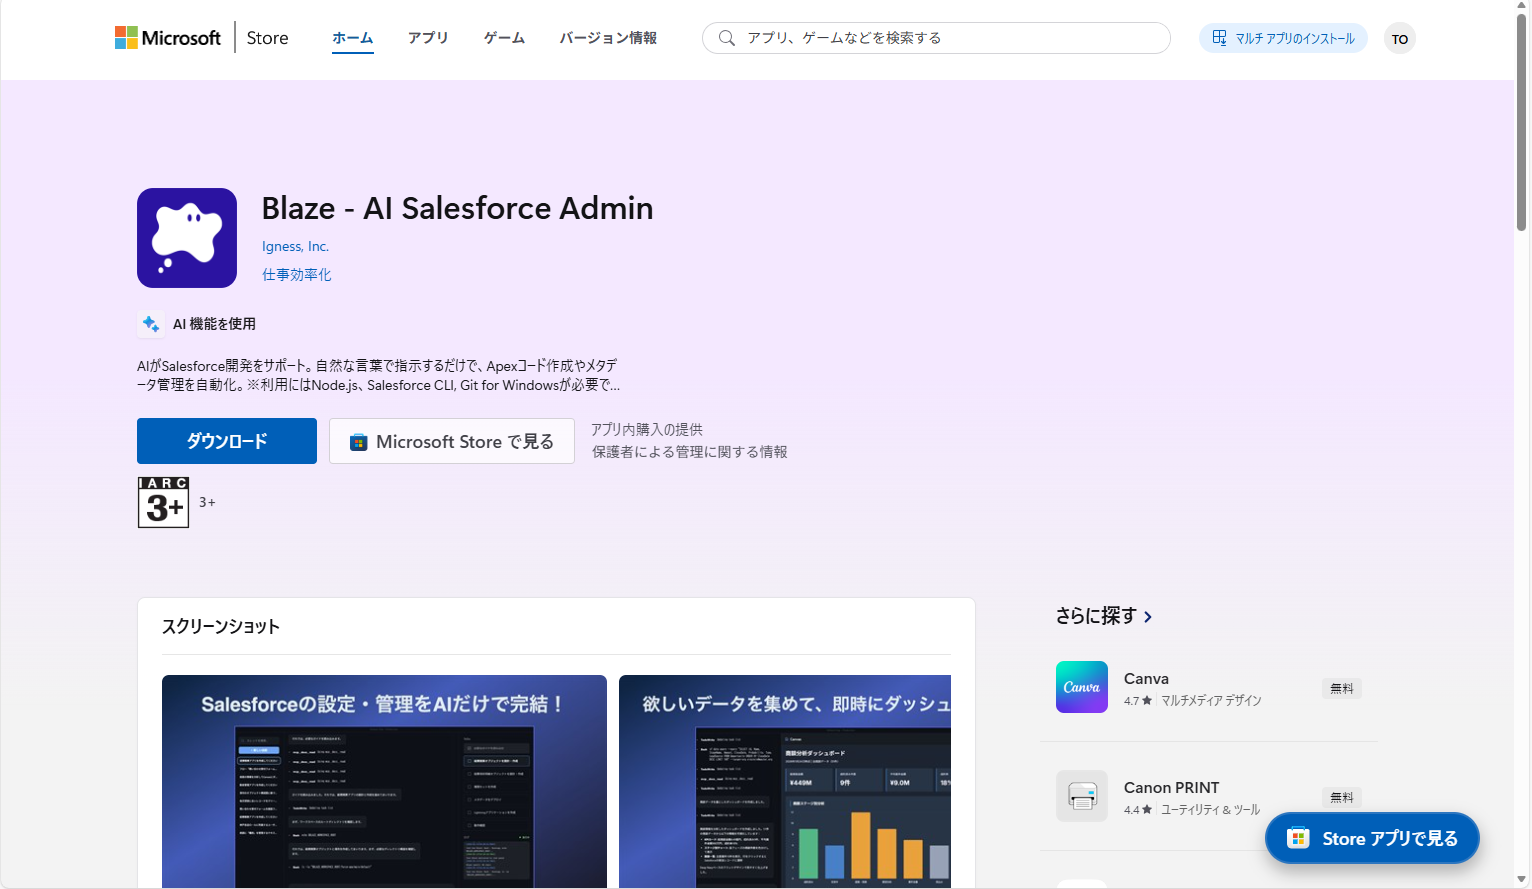Click the Blaze app ghost icon
This screenshot has height=889, width=1532.
(x=187, y=238)
